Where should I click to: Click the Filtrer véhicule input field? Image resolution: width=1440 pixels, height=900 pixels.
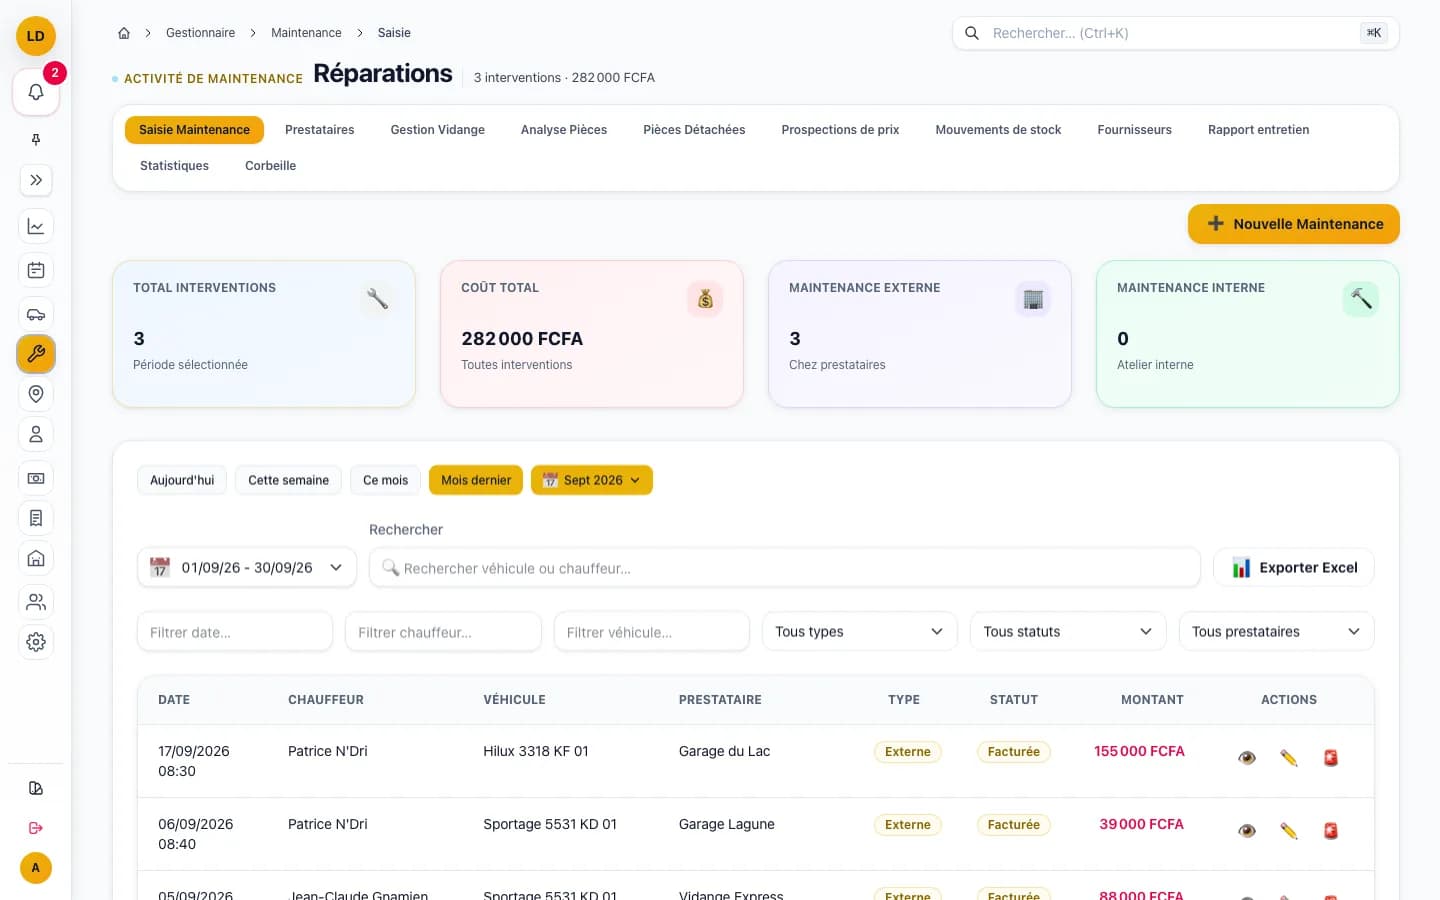(652, 632)
